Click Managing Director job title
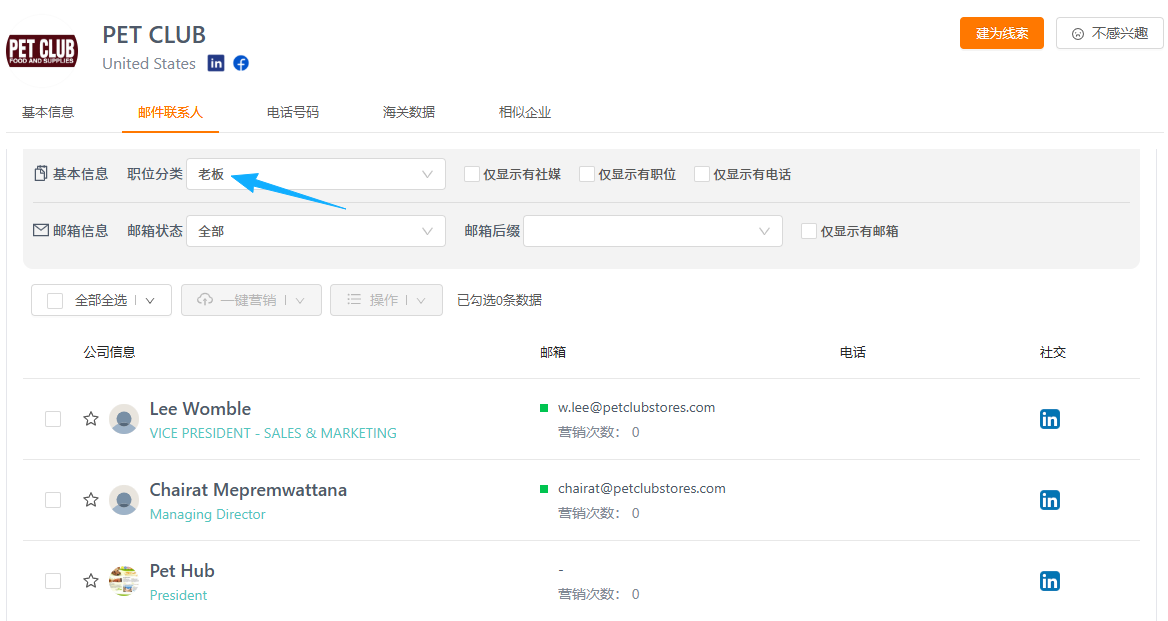Screen dimensions: 1168x621 pyautogui.click(x=207, y=515)
